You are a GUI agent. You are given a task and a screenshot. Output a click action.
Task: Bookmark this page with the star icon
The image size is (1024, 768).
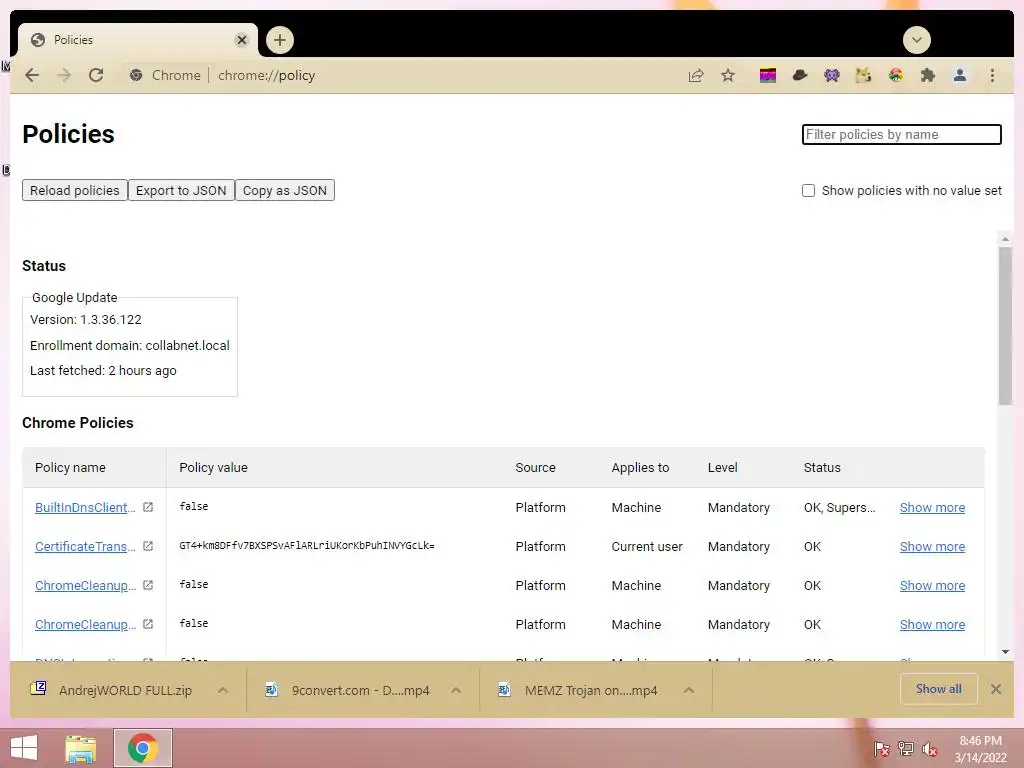[728, 75]
